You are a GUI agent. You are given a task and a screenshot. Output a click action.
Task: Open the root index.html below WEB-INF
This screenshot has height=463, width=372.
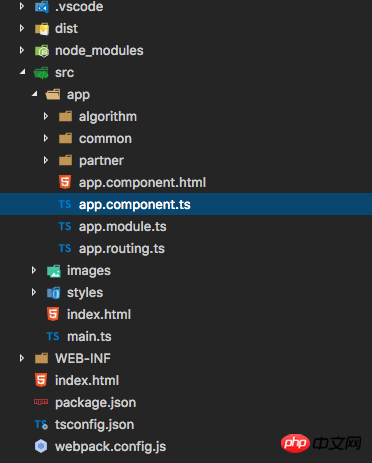click(87, 380)
